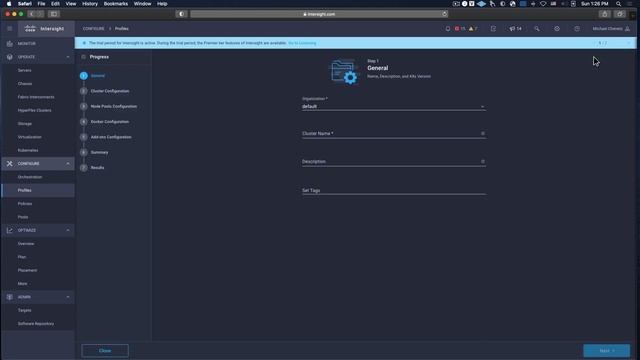The image size is (640, 360).
Task: Click the Monitor chart icon in sidebar
Action: pyautogui.click(x=9, y=43)
